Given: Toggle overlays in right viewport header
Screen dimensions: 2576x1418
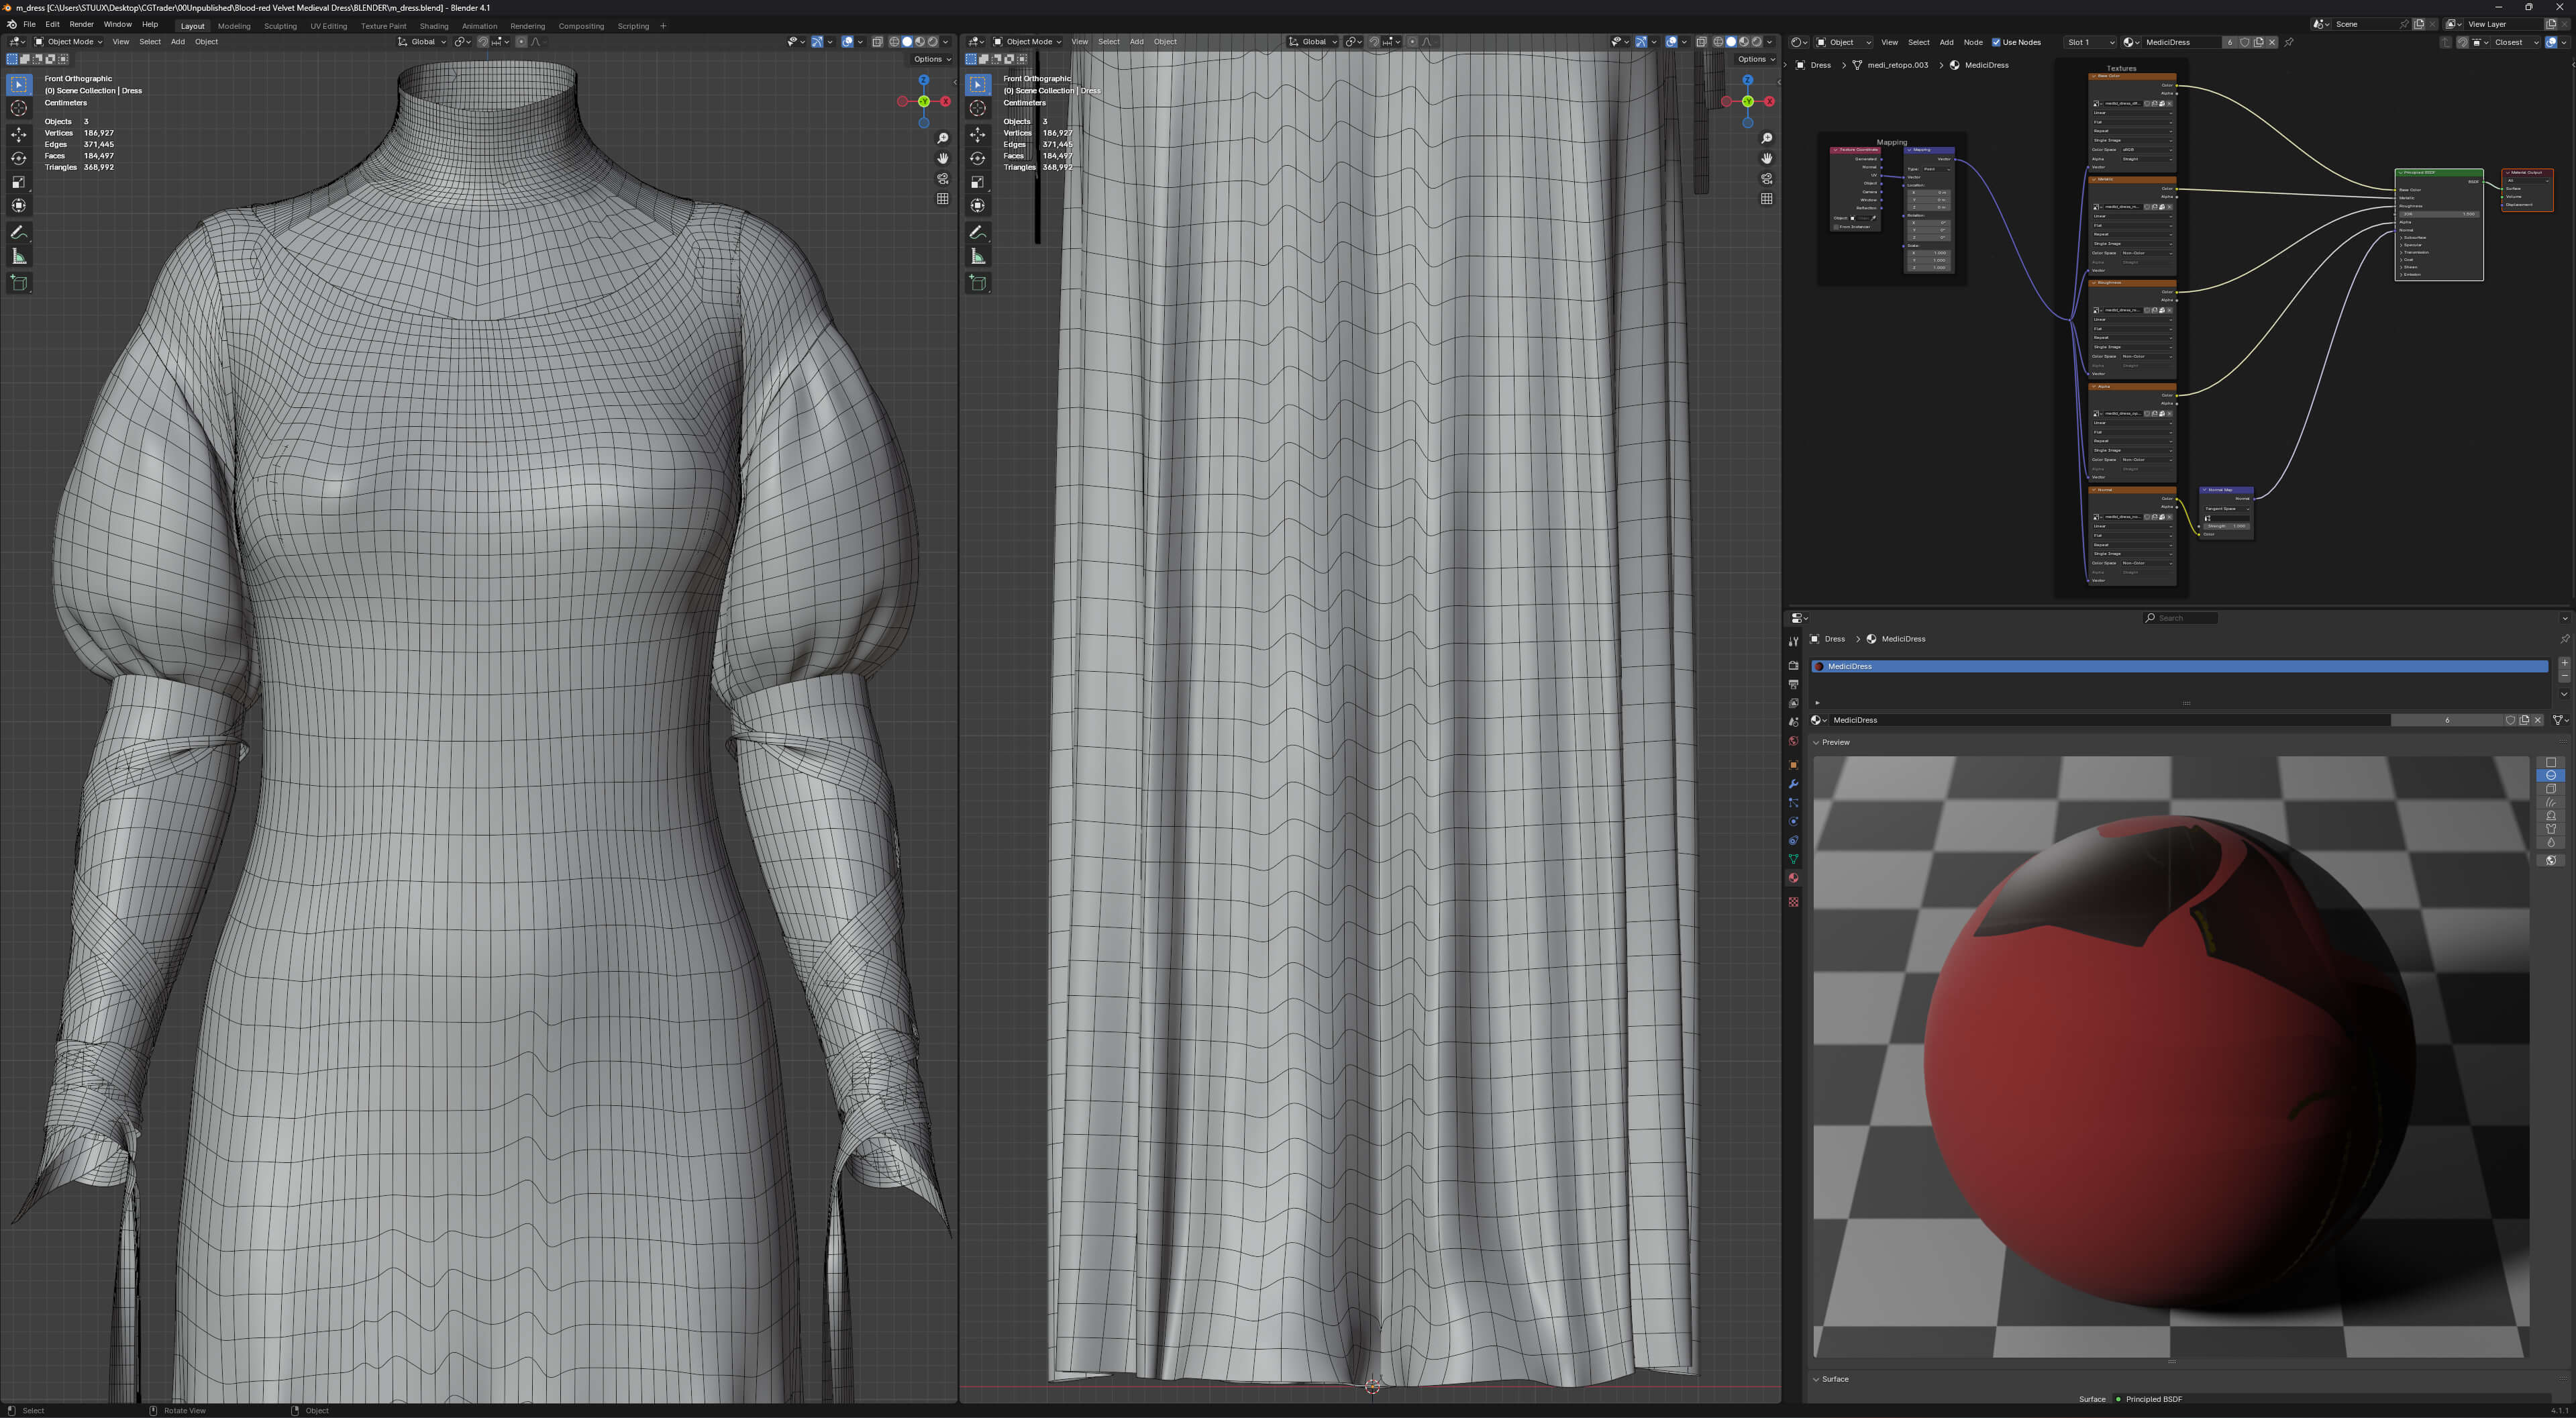Looking at the screenshot, I should 1671,42.
